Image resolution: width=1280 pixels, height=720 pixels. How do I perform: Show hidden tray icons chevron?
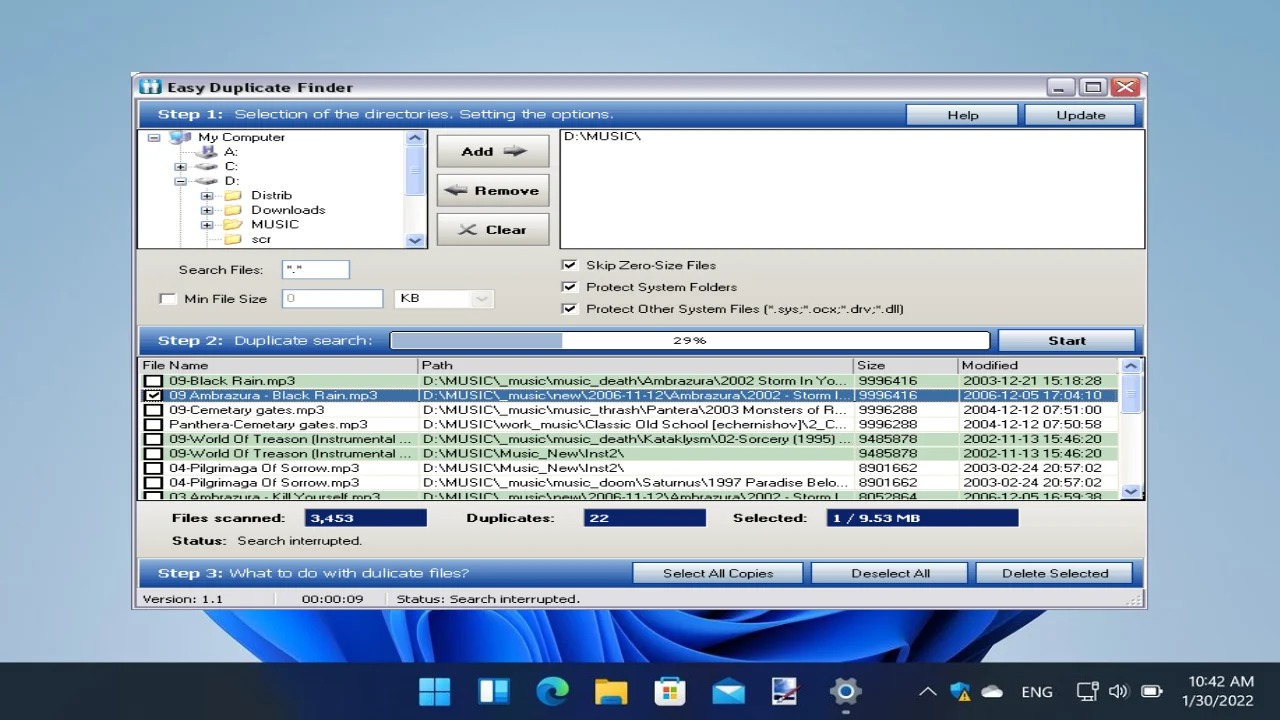928,691
